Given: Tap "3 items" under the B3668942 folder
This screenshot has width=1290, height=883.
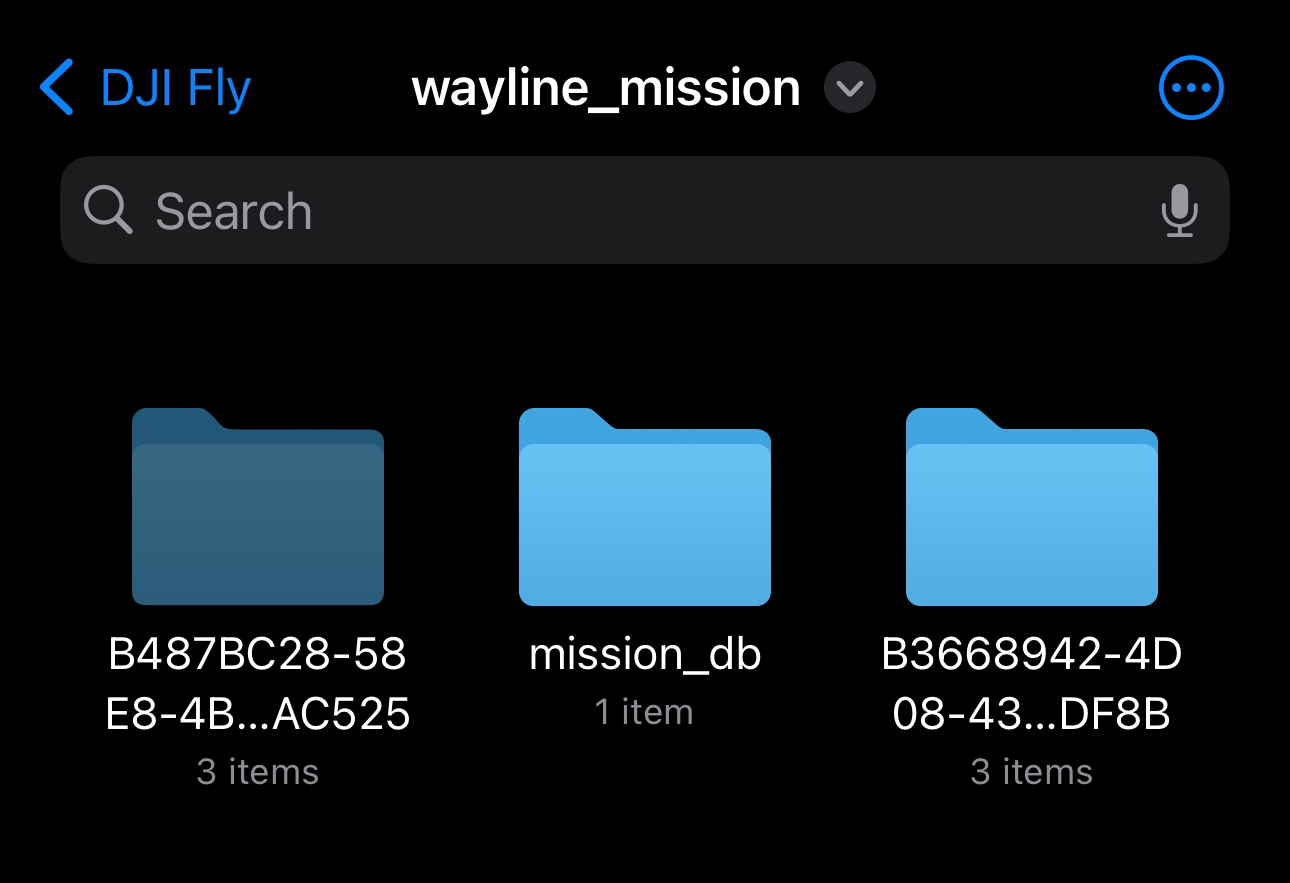Looking at the screenshot, I should (x=1032, y=772).
